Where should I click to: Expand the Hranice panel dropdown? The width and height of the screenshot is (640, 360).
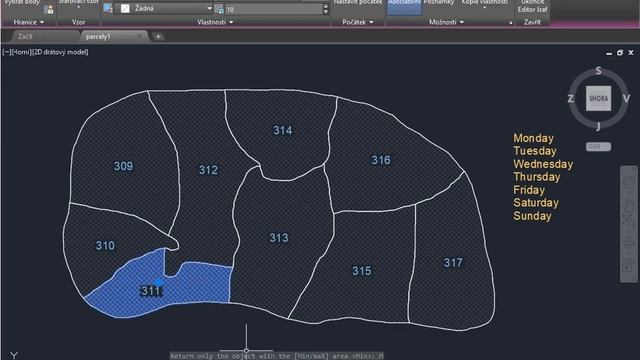(x=42, y=22)
